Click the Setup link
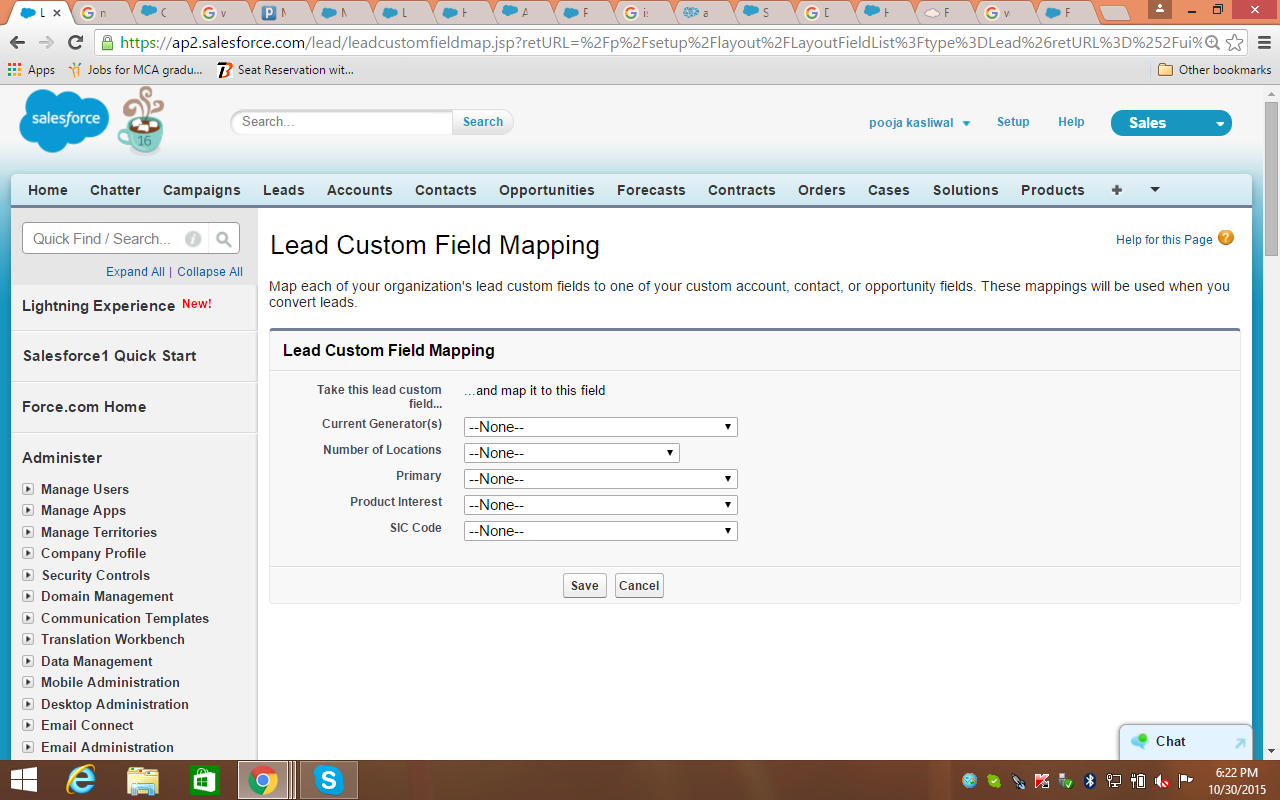Screen dimensions: 1280x800 1013,122
